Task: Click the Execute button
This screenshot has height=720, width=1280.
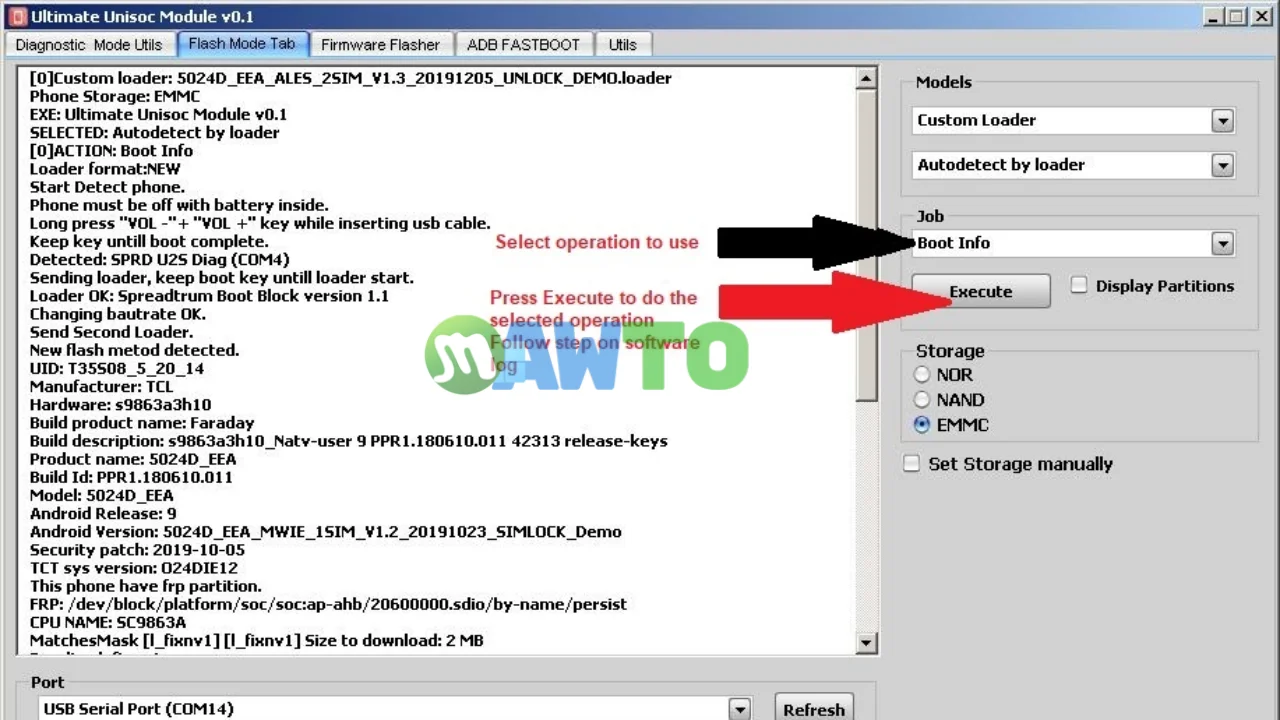Action: point(981,291)
